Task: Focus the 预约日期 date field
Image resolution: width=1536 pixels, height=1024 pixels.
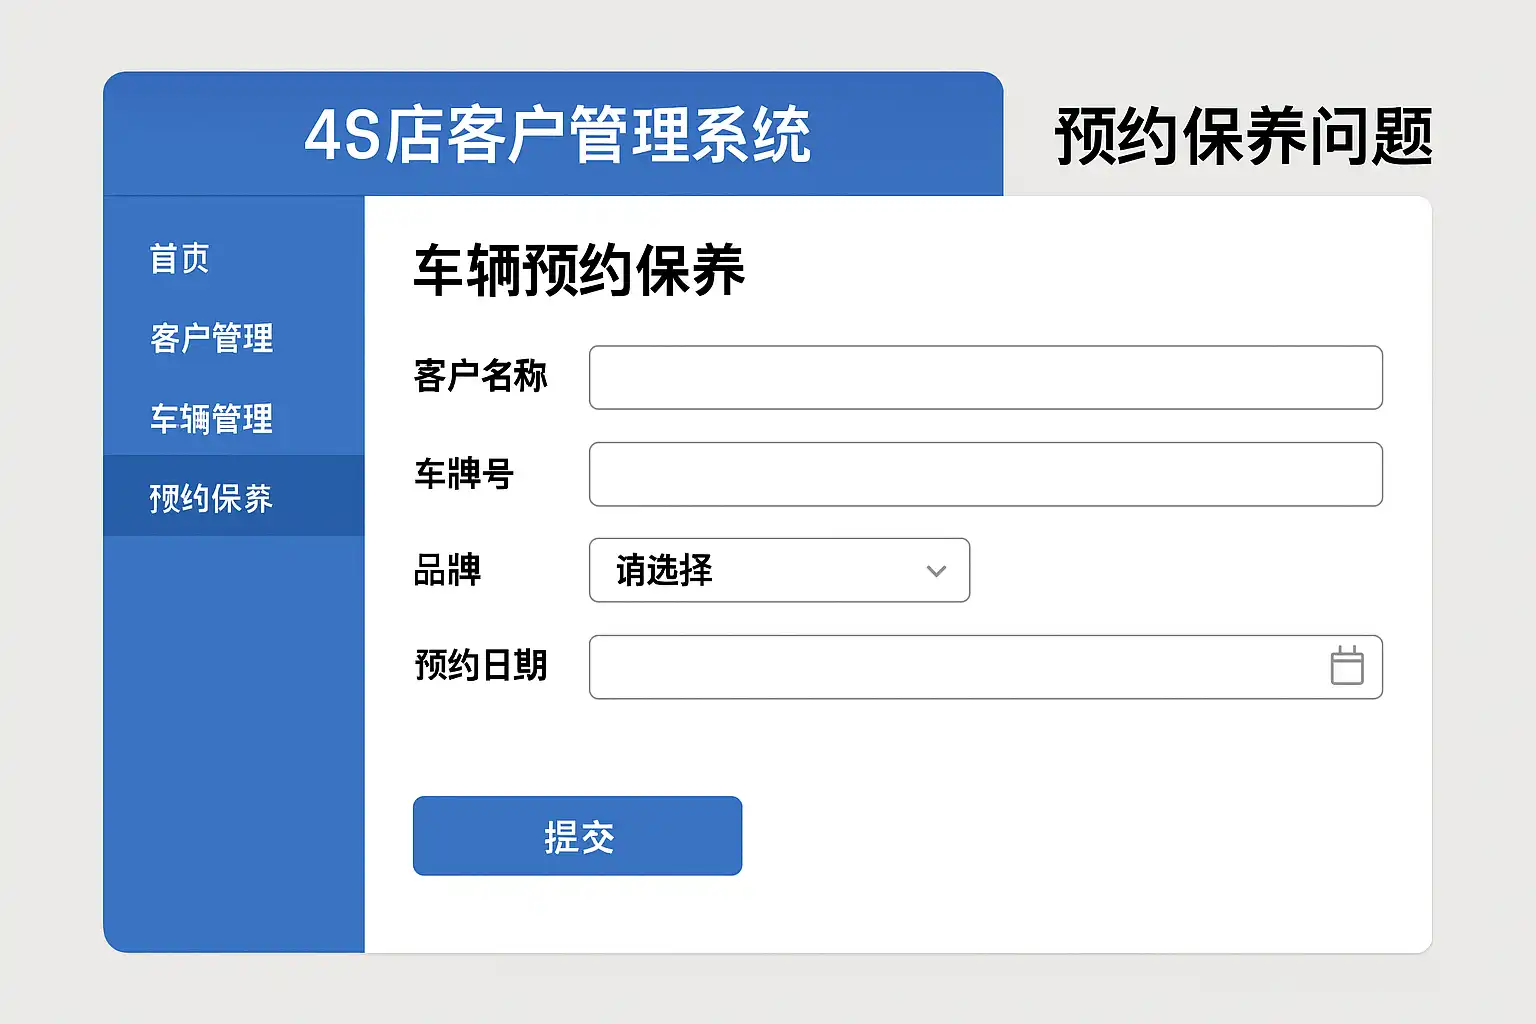Action: (x=950, y=667)
